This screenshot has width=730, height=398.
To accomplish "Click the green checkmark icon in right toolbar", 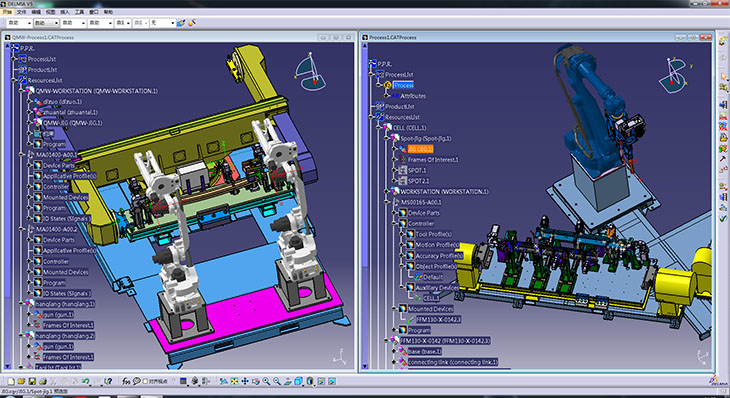I will click(723, 218).
